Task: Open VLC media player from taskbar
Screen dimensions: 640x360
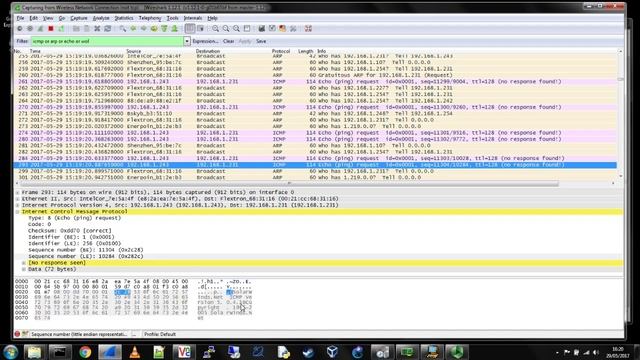Action: (x=135, y=352)
